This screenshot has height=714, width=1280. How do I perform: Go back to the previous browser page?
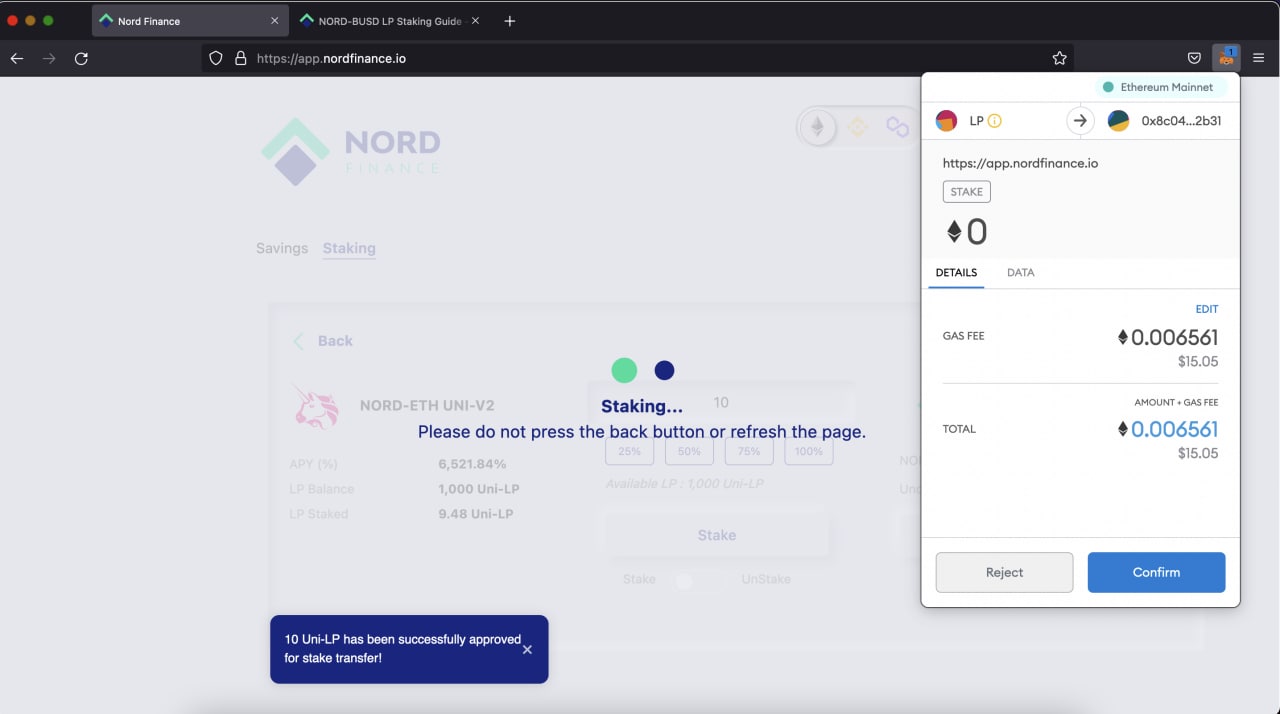point(17,58)
